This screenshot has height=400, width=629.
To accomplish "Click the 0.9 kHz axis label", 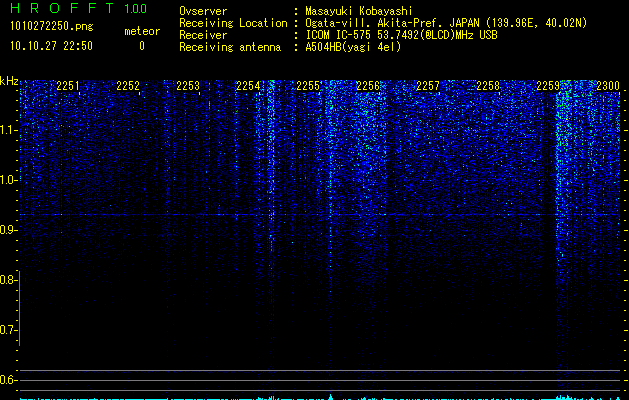I will 8,230.
